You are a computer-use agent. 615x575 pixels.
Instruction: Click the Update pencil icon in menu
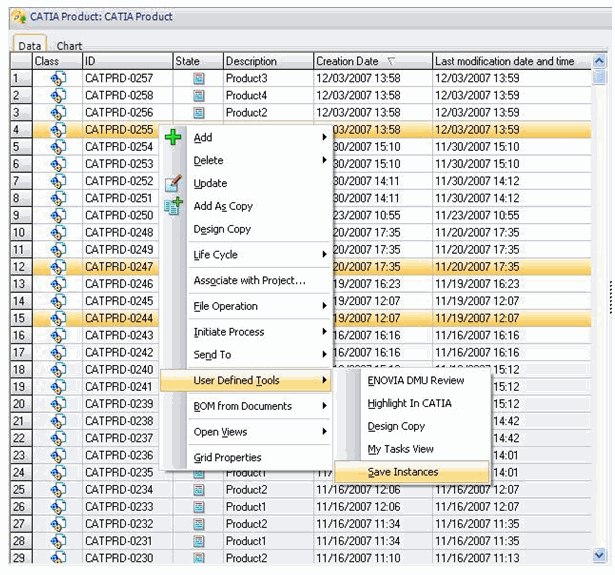(174, 183)
